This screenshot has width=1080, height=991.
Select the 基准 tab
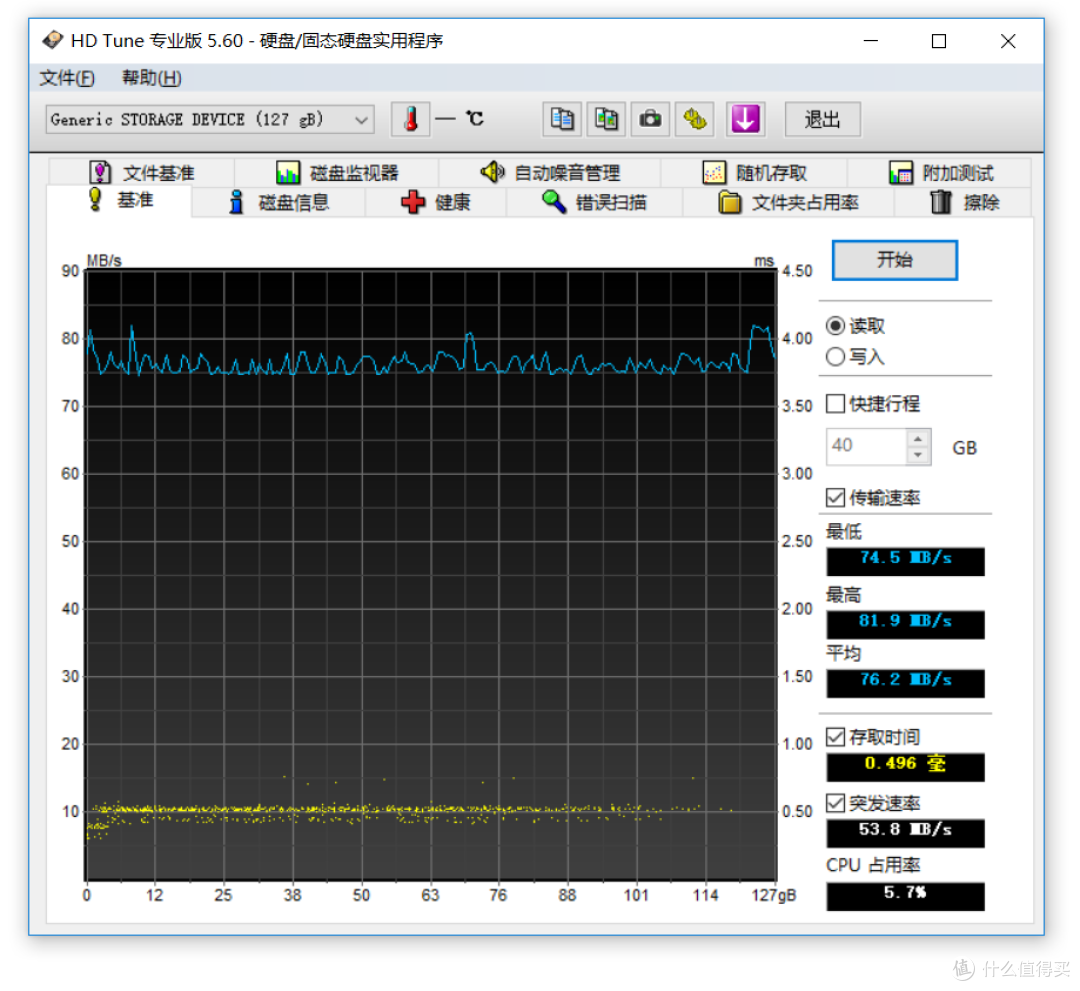click(120, 200)
